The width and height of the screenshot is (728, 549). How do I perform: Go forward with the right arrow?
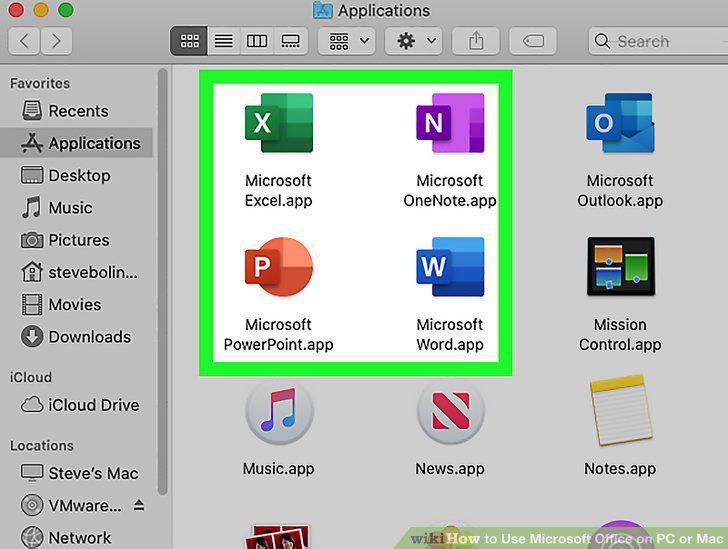56,41
